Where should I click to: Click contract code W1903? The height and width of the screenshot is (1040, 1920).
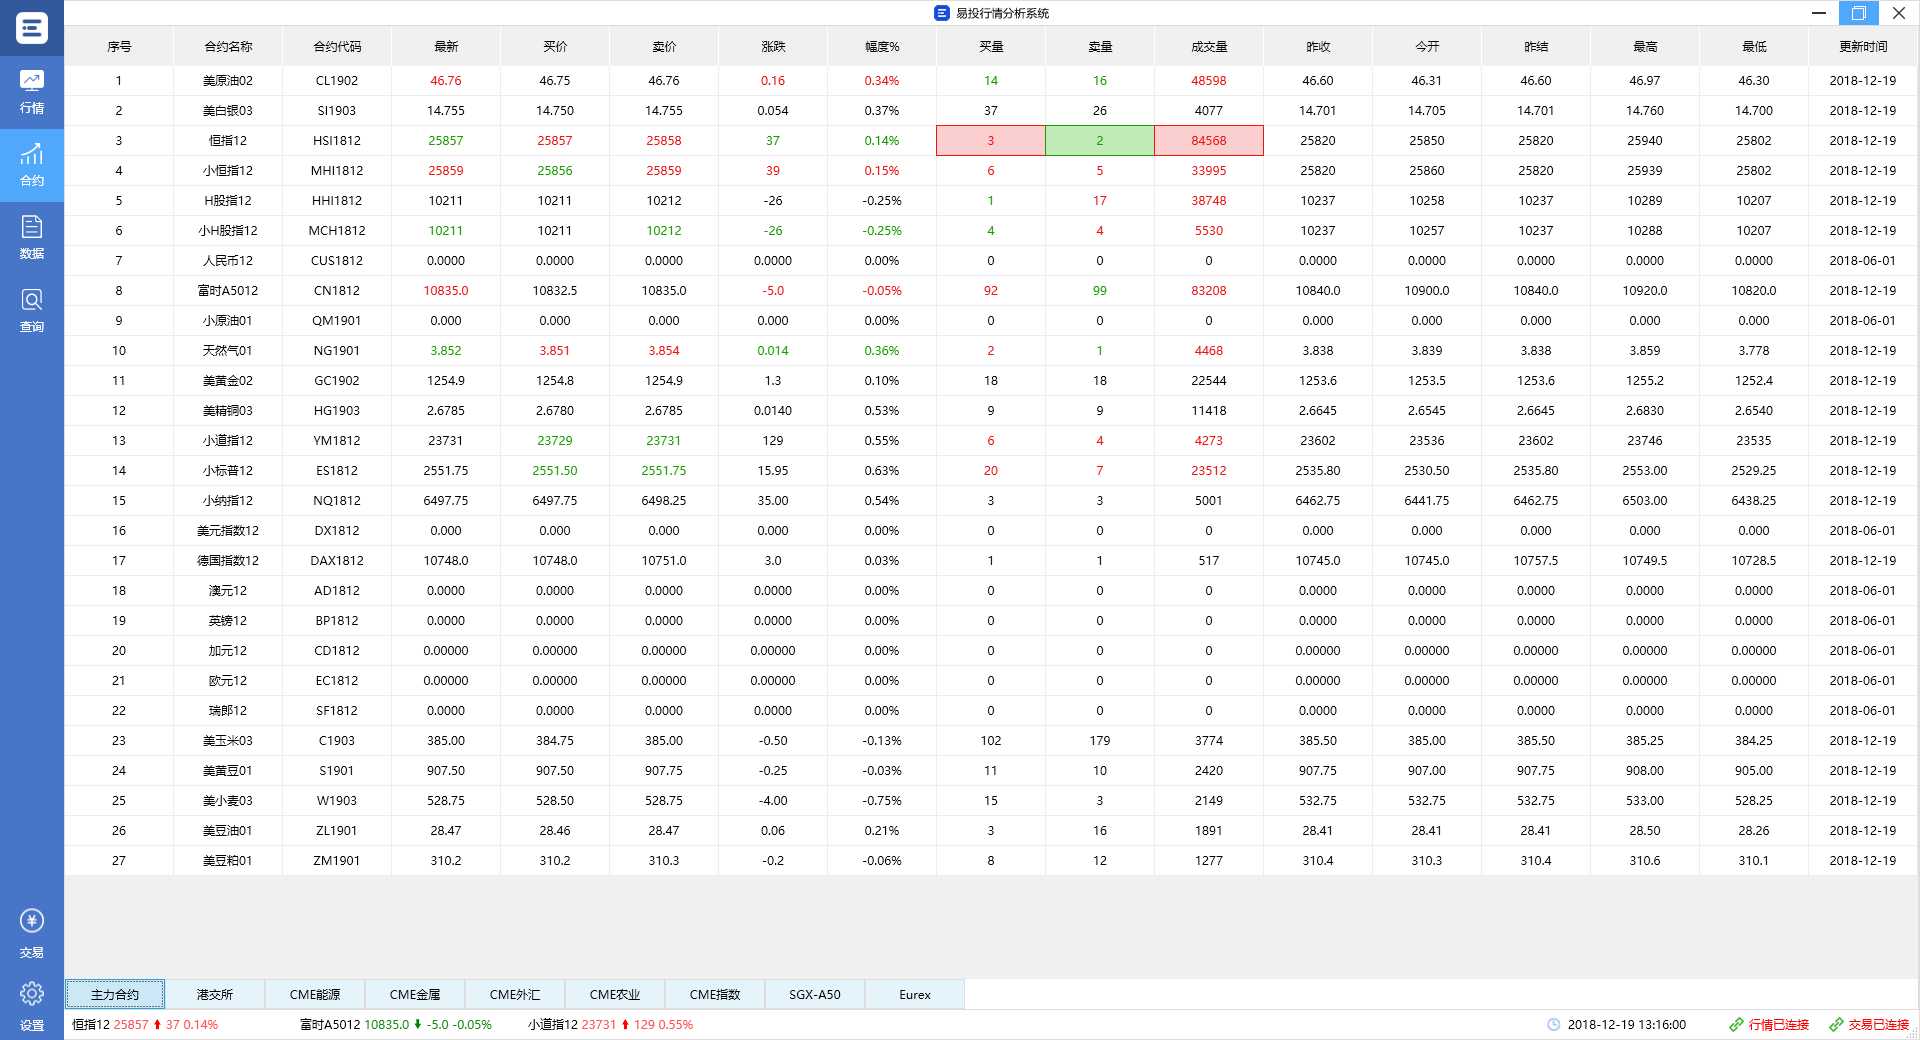tap(337, 800)
